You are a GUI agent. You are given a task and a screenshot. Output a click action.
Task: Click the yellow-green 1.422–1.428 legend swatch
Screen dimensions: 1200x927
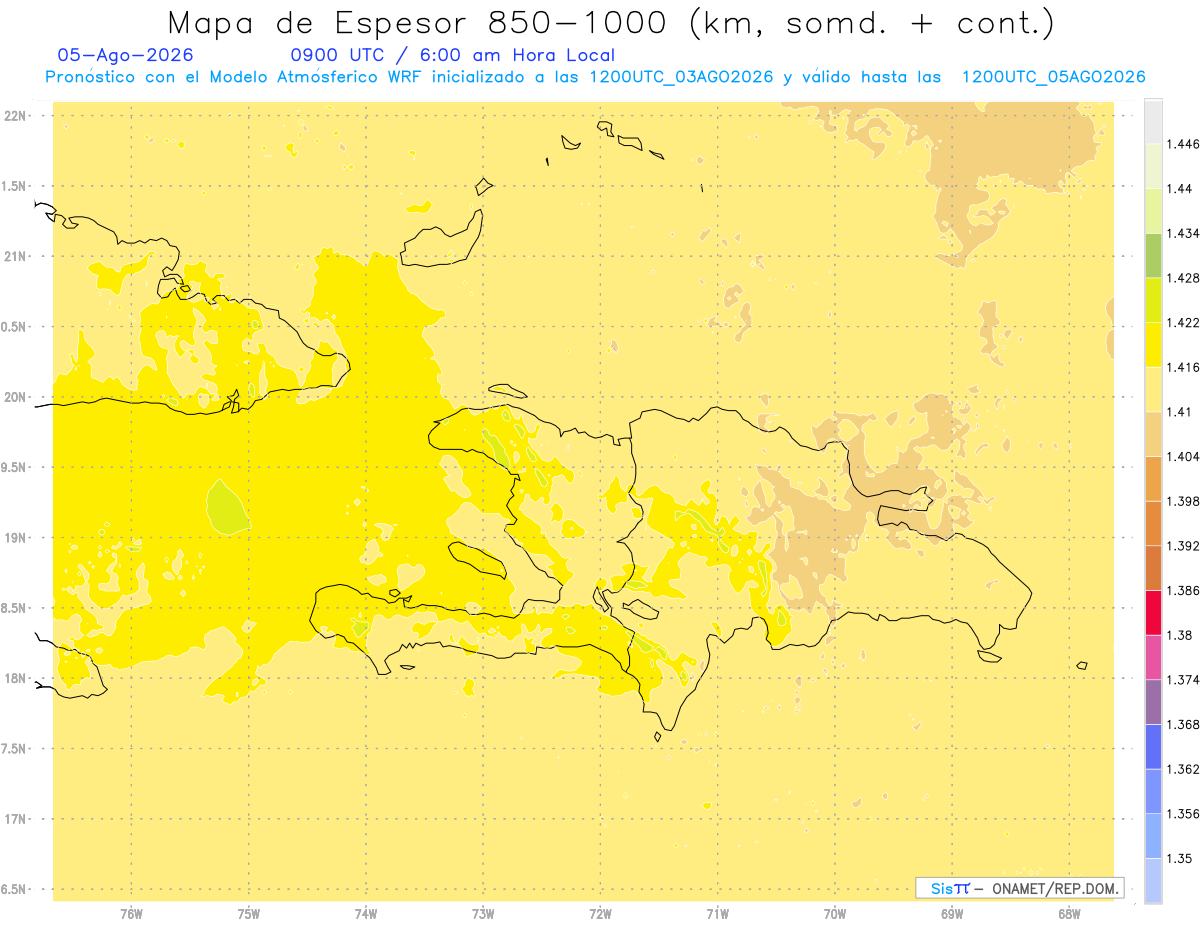[x=1153, y=300]
